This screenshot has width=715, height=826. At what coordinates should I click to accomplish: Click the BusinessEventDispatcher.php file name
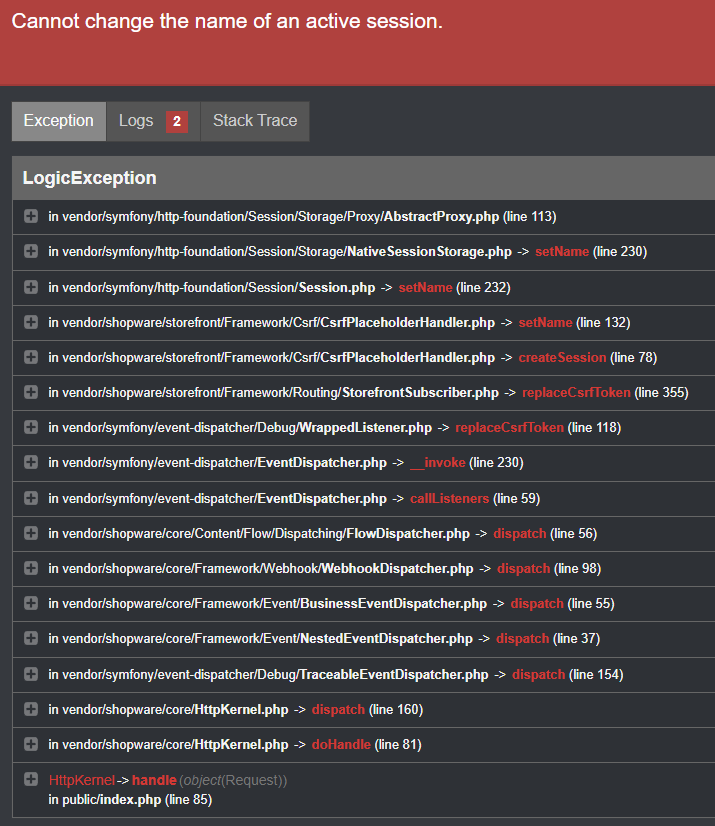(394, 604)
